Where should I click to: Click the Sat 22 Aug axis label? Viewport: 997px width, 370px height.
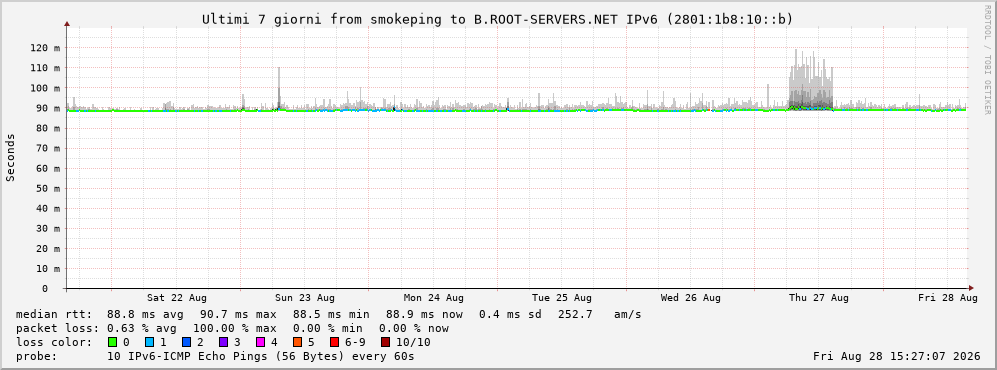click(177, 298)
